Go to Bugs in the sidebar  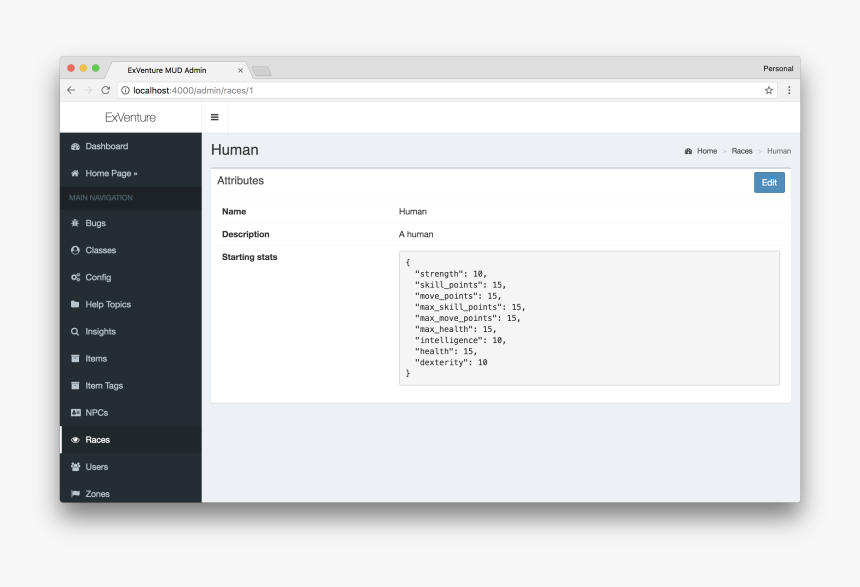click(x=131, y=223)
